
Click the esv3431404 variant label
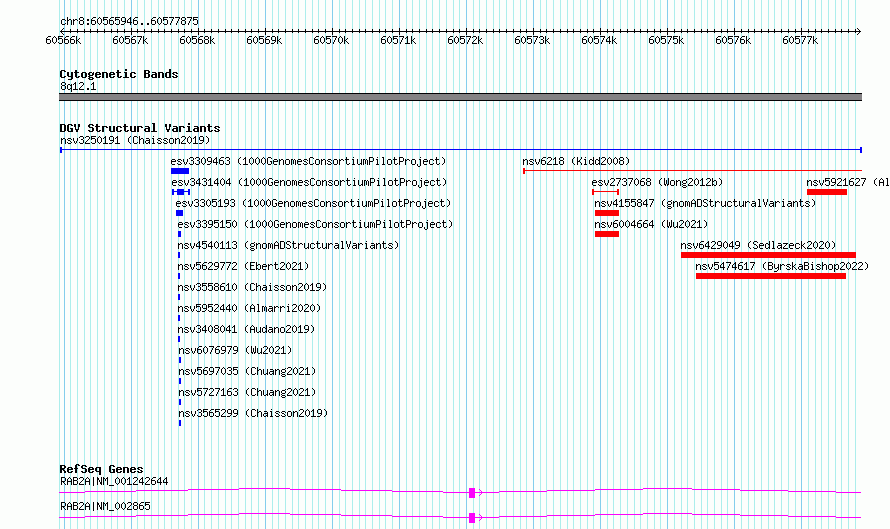309,182
